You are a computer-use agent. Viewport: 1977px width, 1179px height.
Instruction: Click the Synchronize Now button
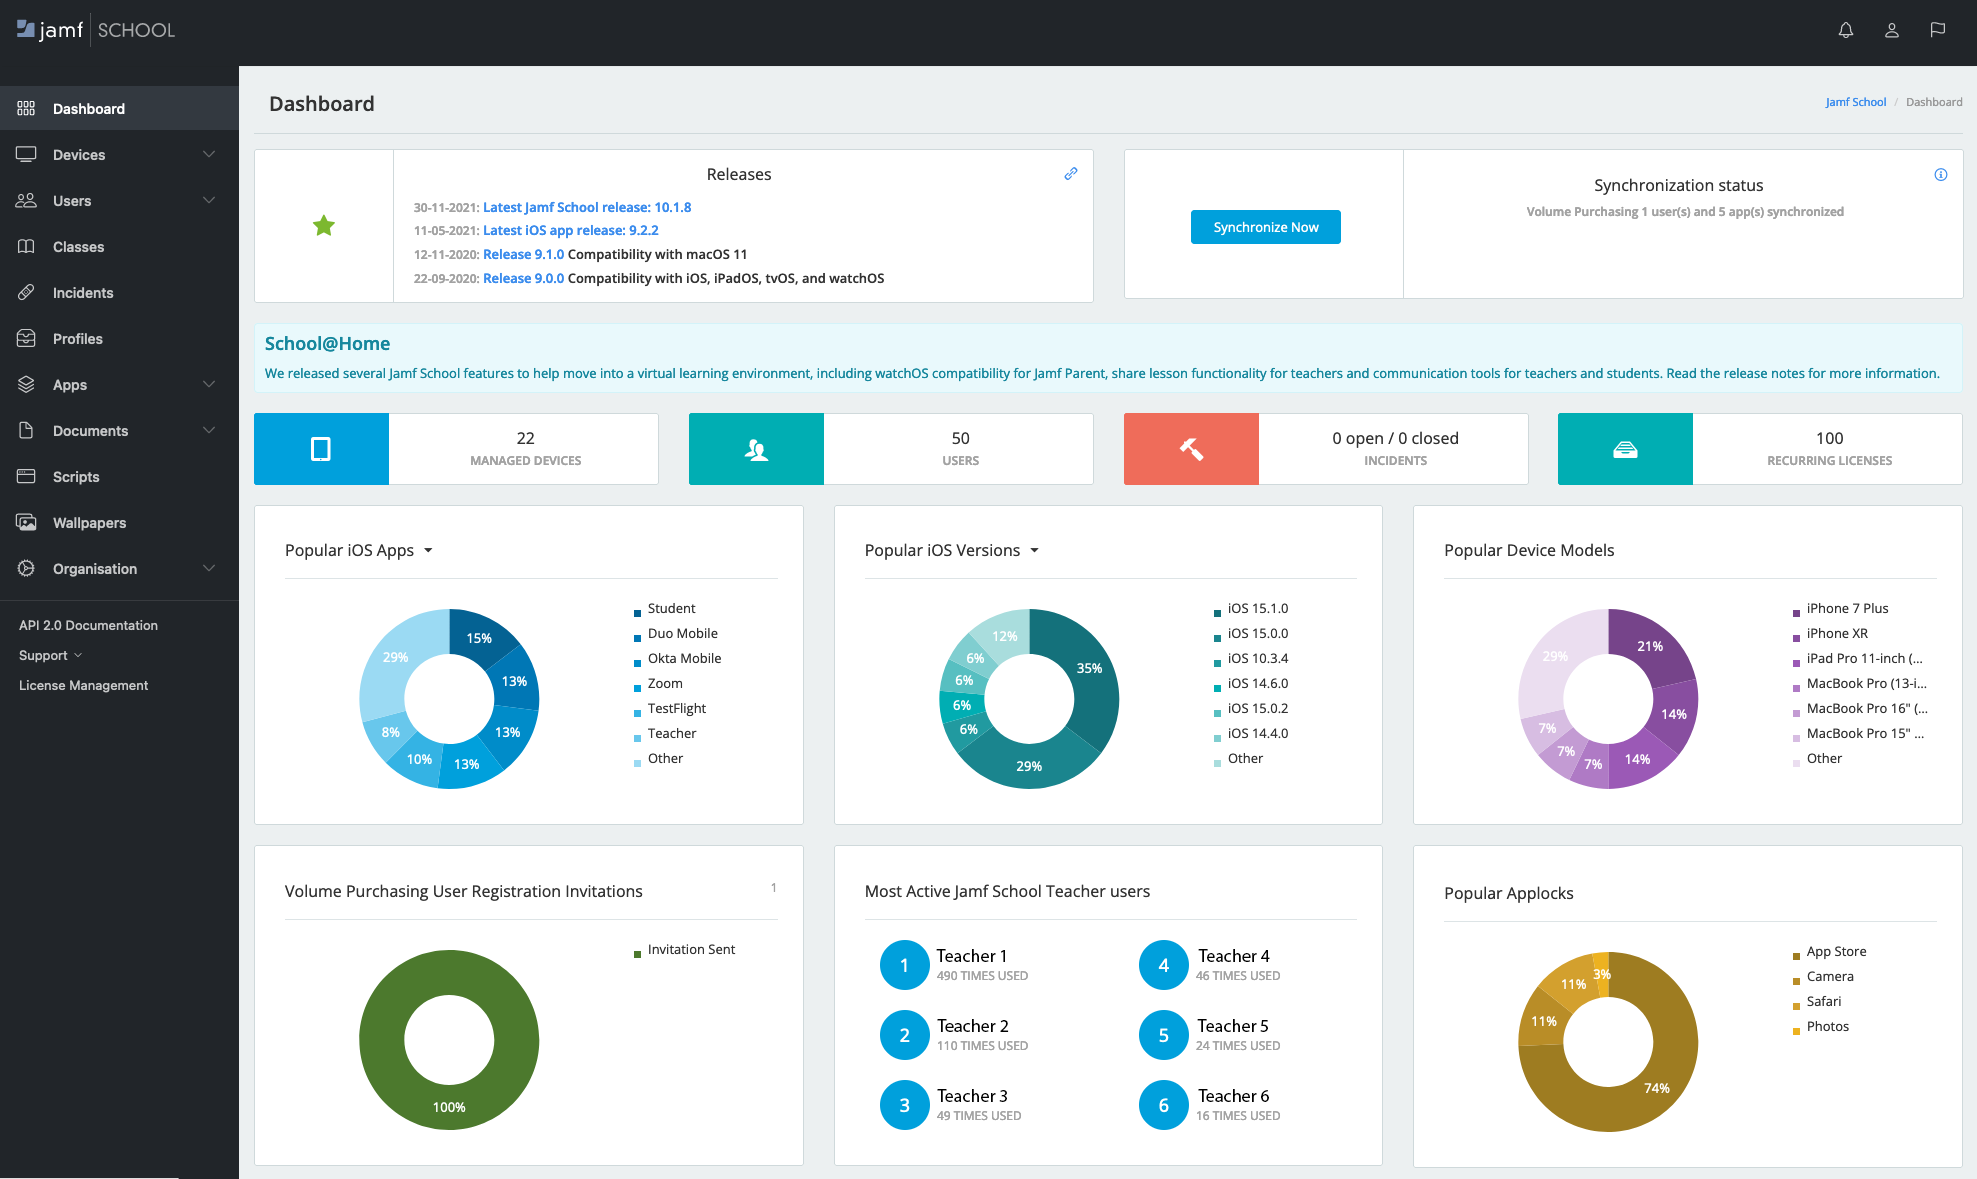click(x=1265, y=227)
